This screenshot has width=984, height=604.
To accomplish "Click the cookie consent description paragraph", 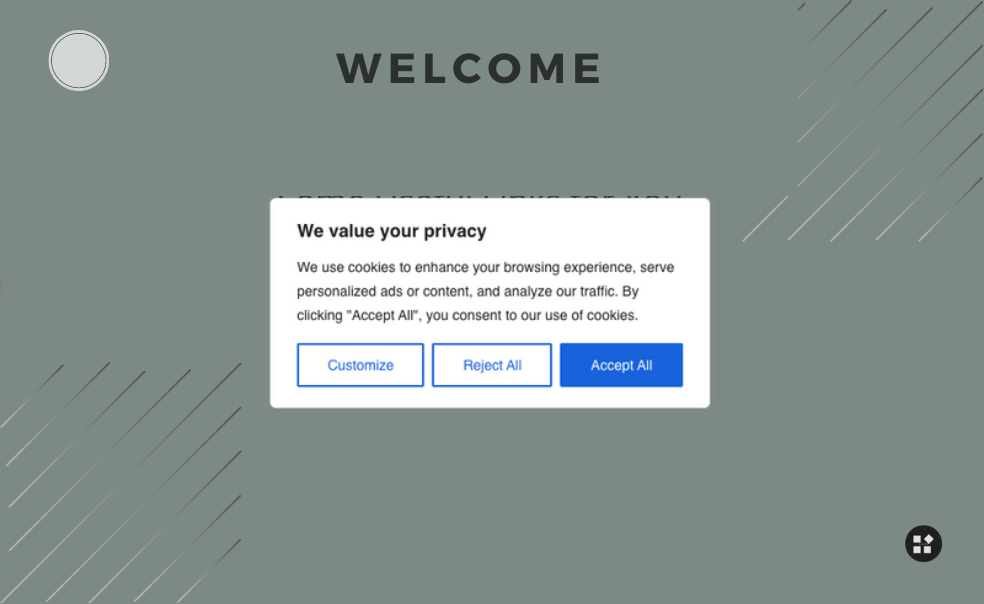I will point(486,291).
